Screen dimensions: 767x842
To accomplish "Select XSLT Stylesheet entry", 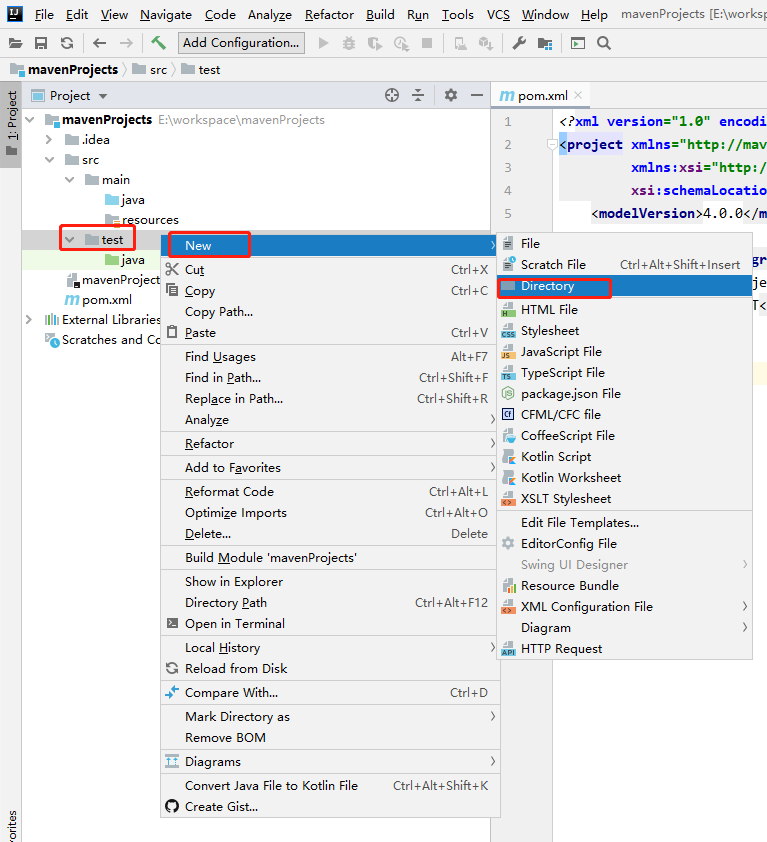I will (624, 498).
